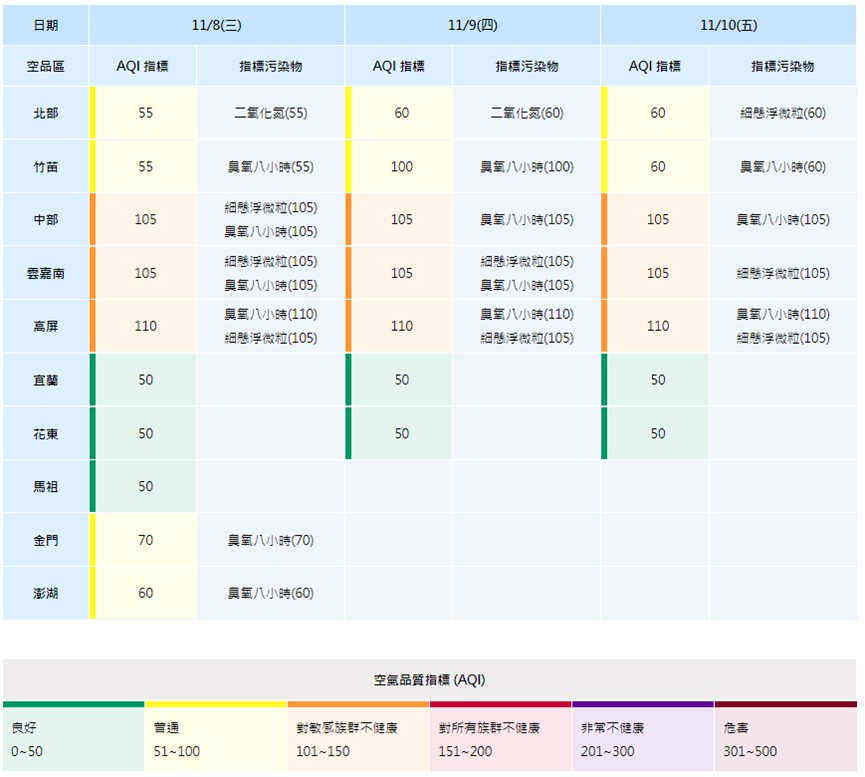The height and width of the screenshot is (777, 865).
Task: Click 指標污染物 header under 11/8
Action: 270,66
